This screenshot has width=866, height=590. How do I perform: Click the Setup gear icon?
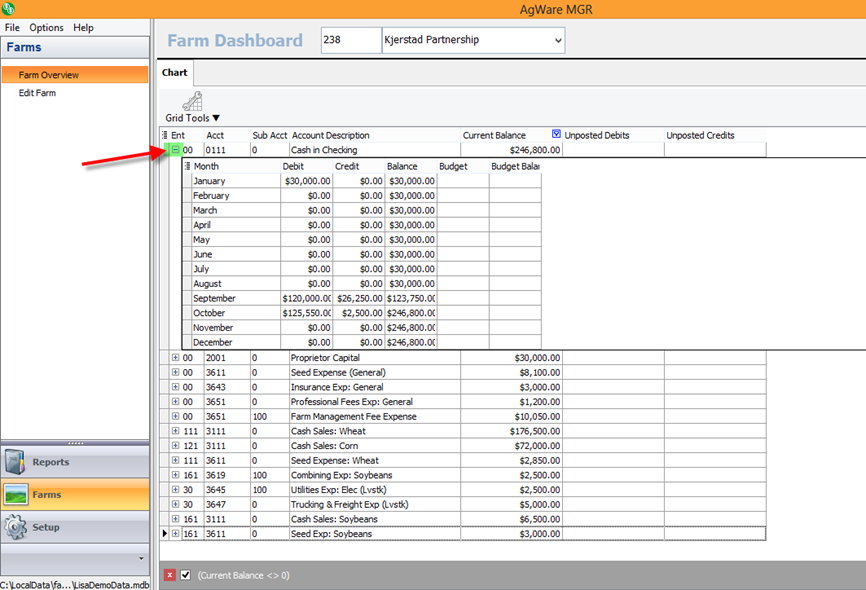pos(17,527)
